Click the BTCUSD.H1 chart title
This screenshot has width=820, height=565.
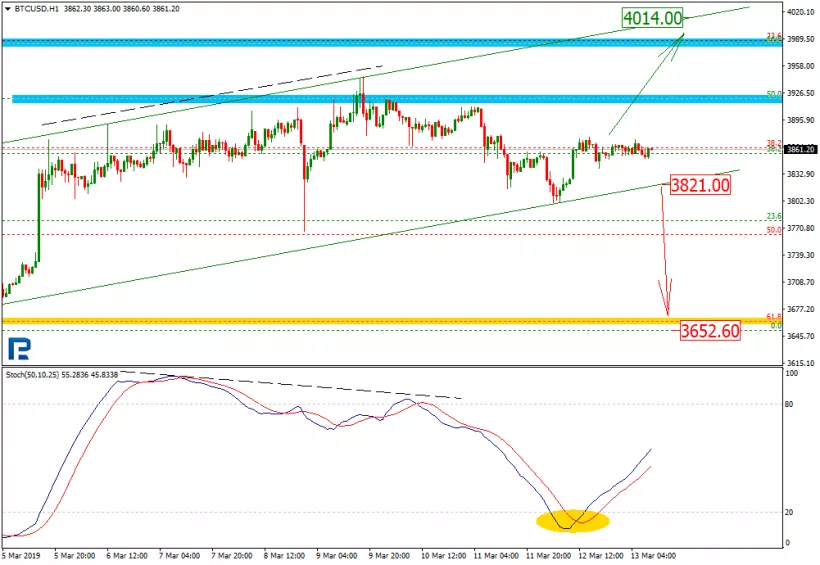[29, 7]
